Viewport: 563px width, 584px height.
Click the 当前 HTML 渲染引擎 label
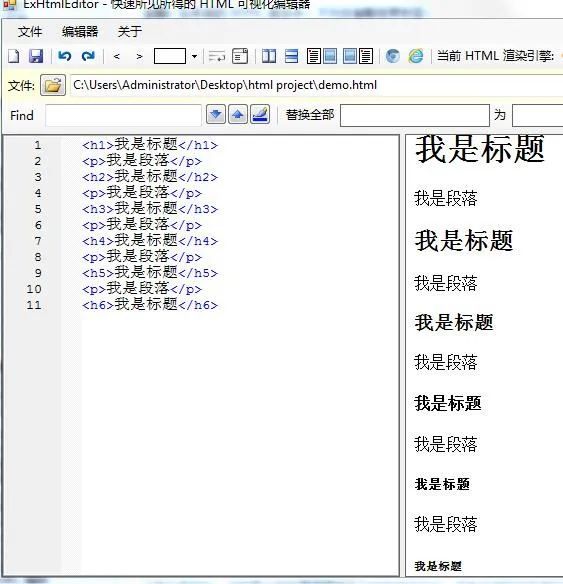tap(496, 56)
